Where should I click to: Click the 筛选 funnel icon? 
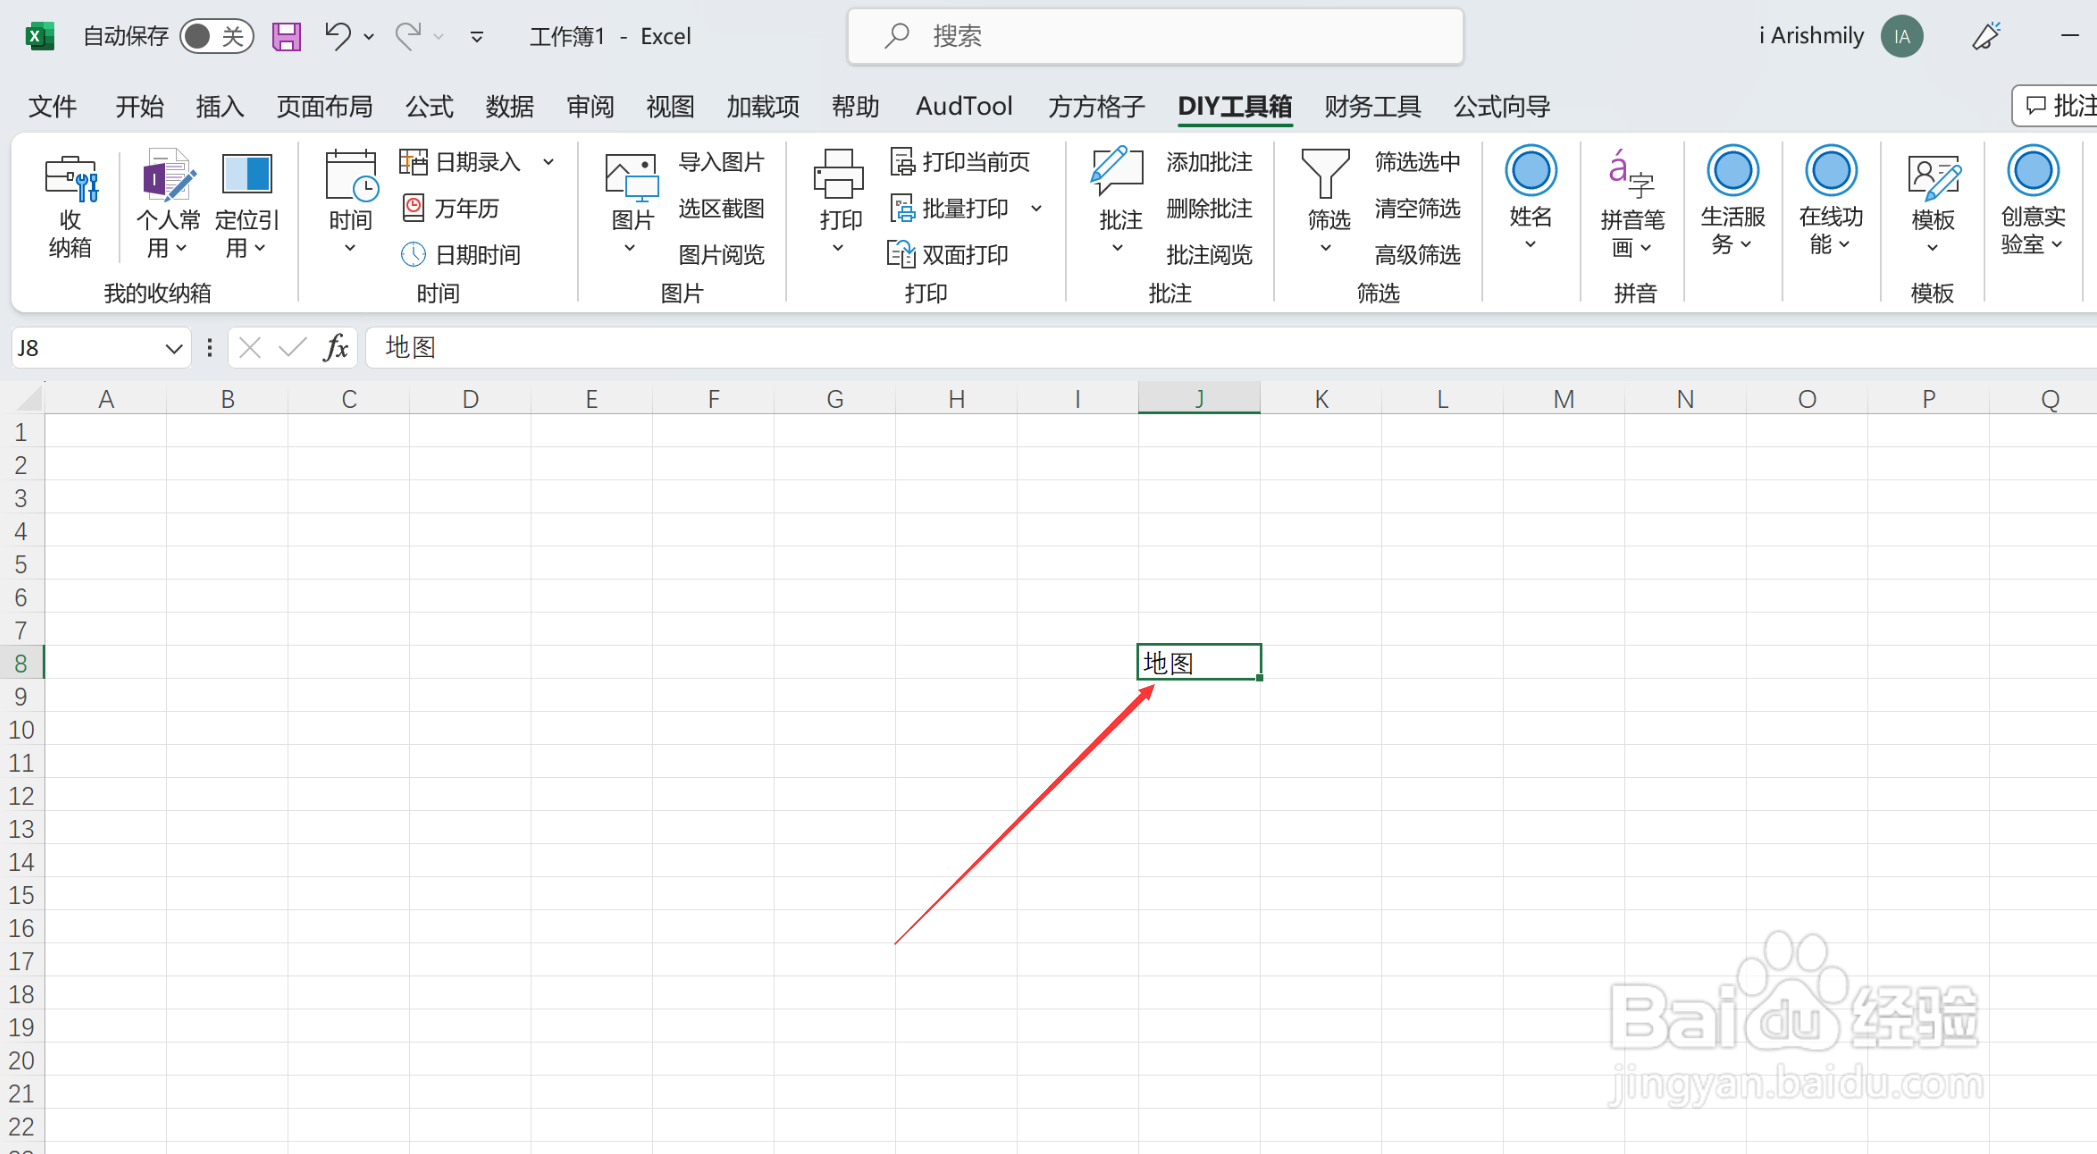(1326, 174)
